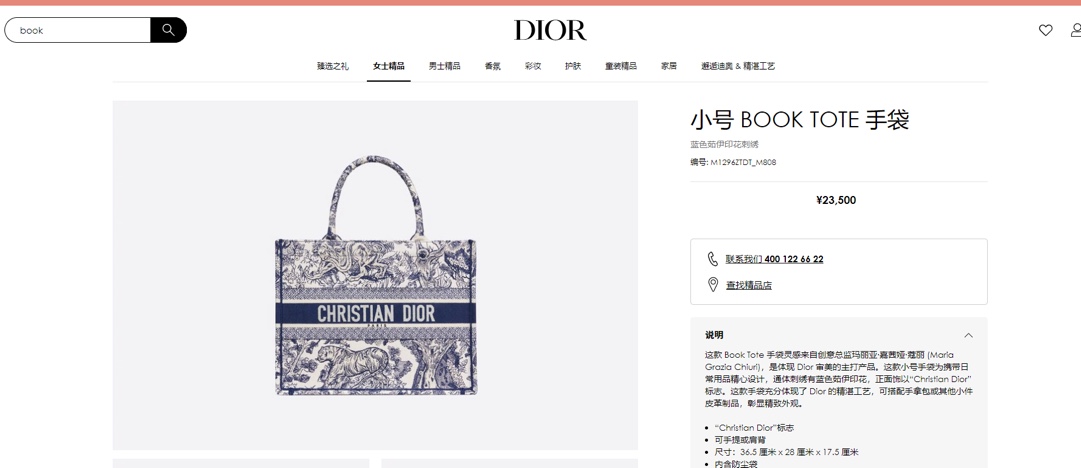This screenshot has height=468, width=1081.
Task: Open the 男士精品 menu
Action: (x=444, y=66)
